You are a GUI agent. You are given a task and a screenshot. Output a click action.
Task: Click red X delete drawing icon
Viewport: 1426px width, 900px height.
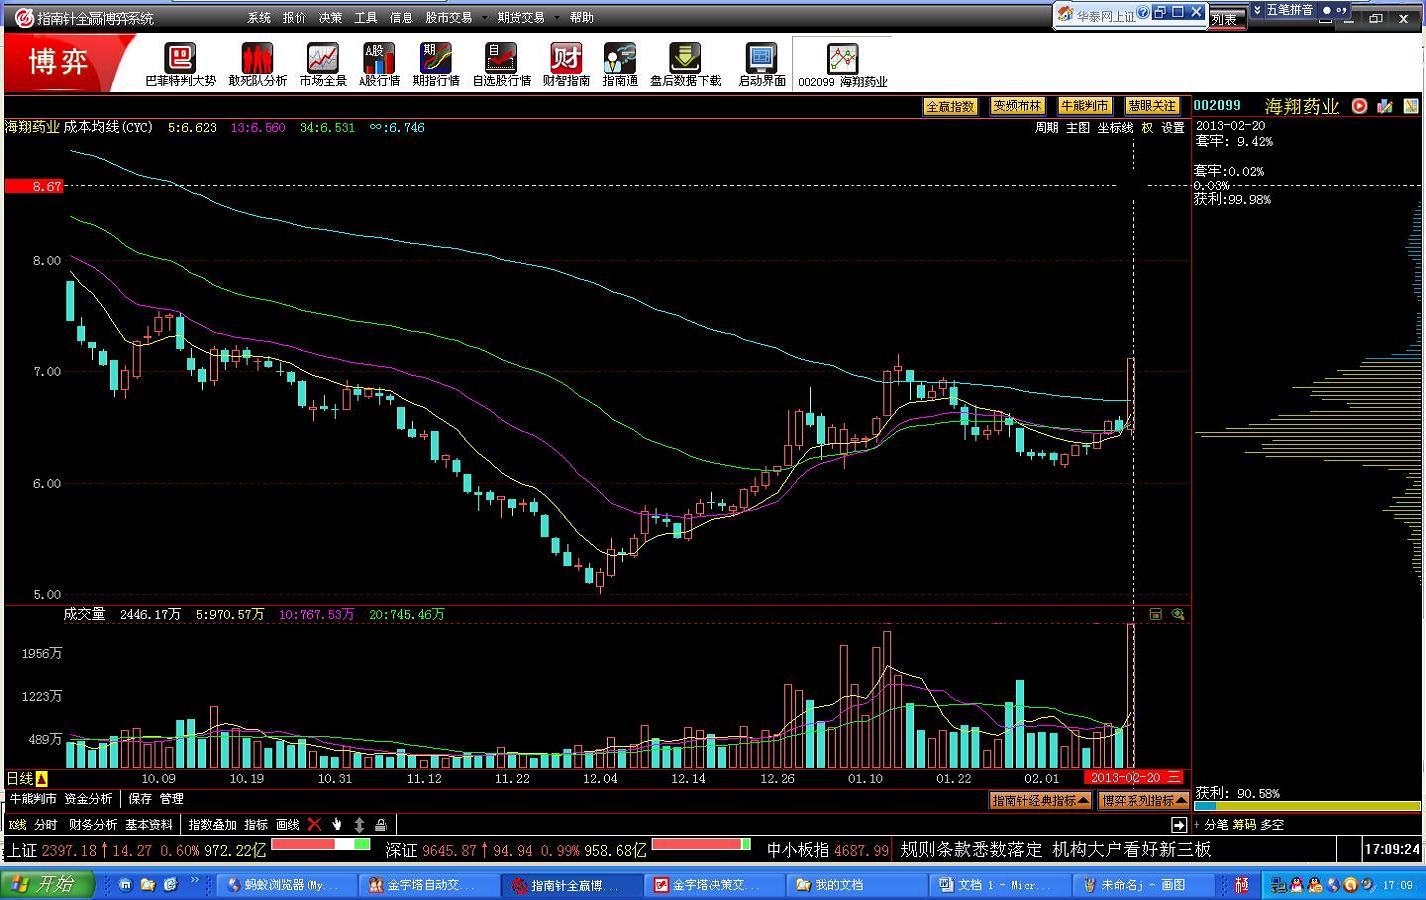click(314, 825)
